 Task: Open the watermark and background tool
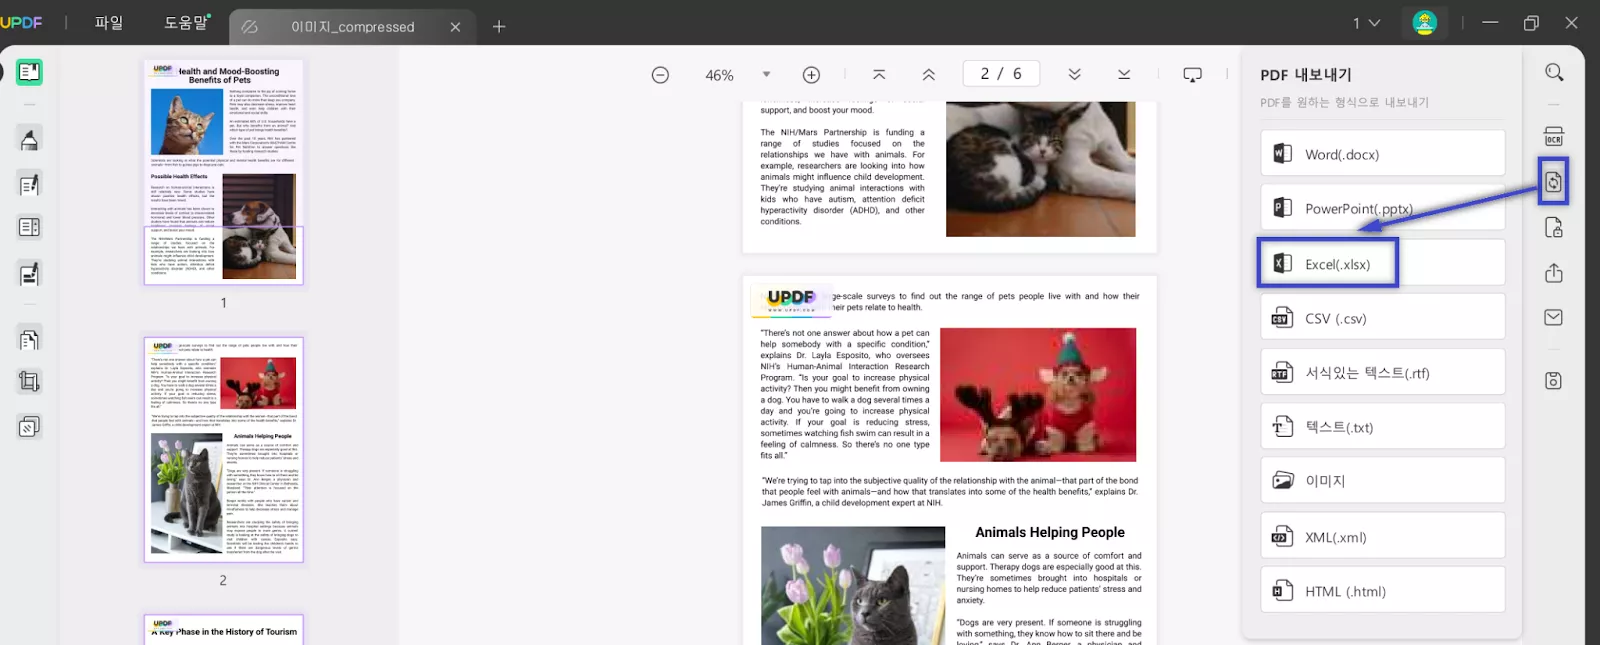(x=29, y=427)
